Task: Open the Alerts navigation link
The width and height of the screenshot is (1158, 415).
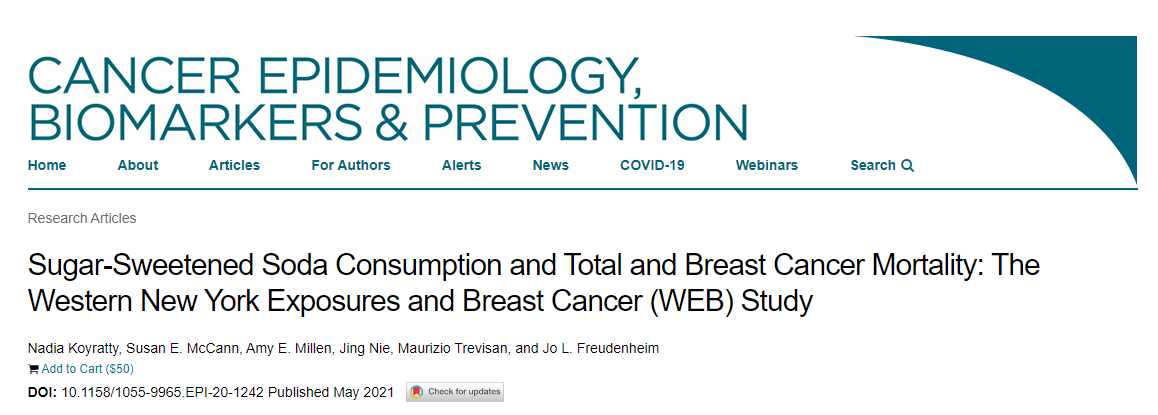Action: [x=461, y=165]
